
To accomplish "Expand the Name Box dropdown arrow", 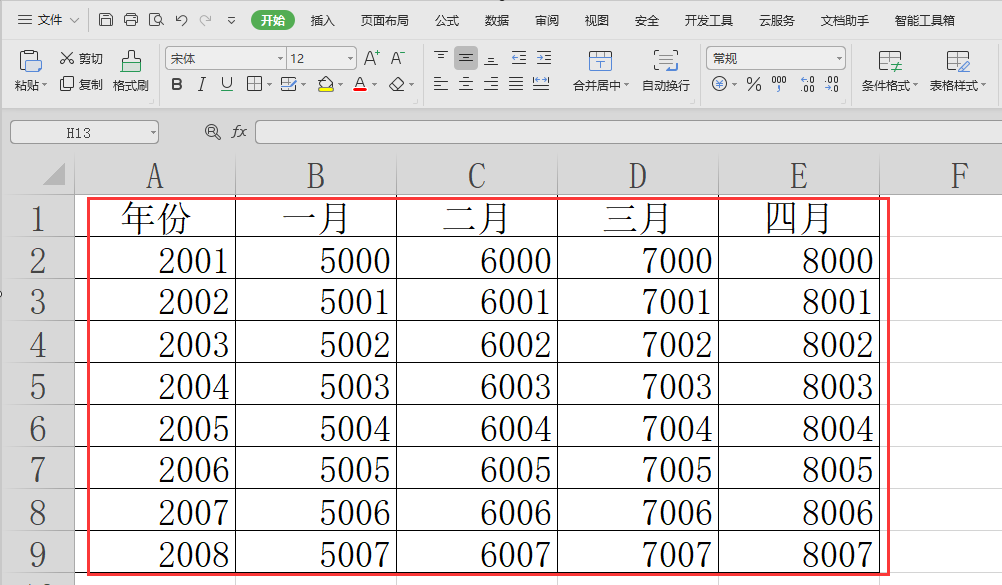I will tap(153, 133).
